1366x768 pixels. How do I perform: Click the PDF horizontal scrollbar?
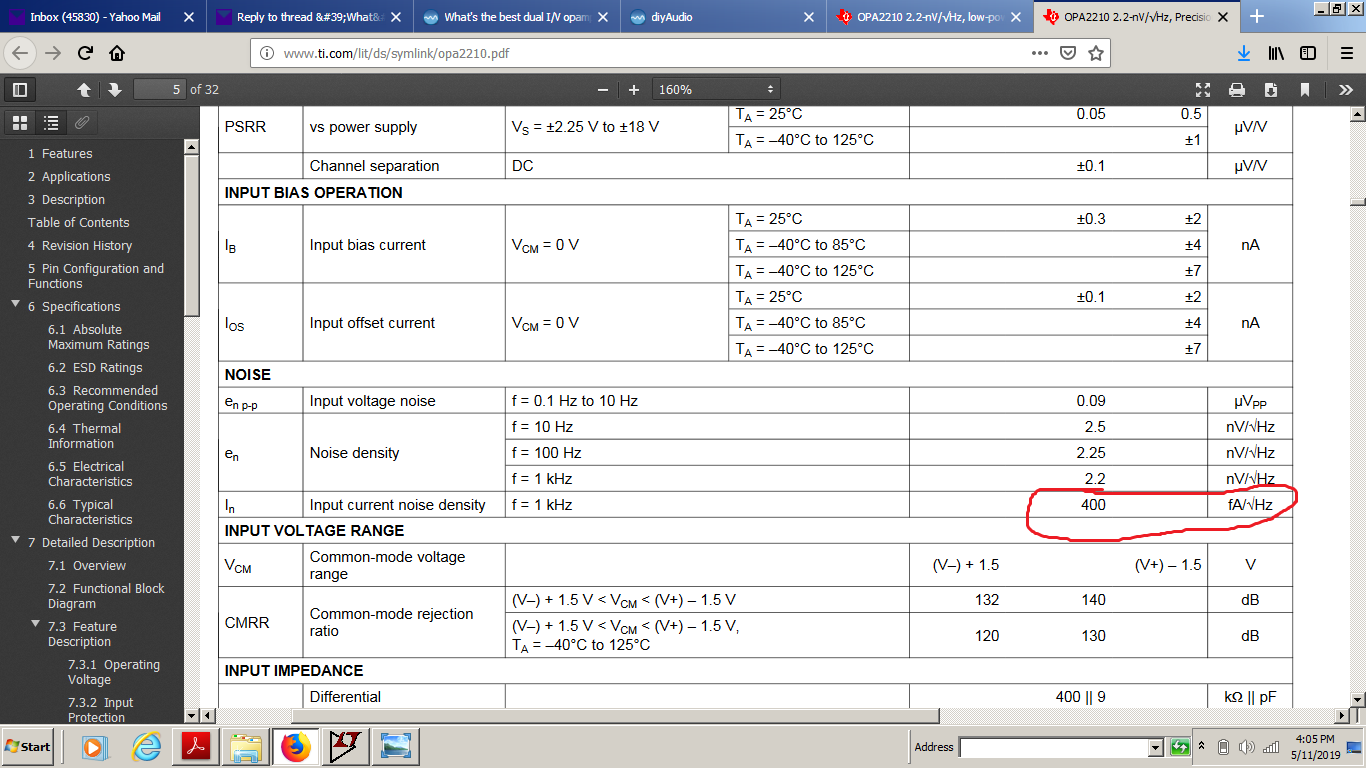pyautogui.click(x=615, y=715)
